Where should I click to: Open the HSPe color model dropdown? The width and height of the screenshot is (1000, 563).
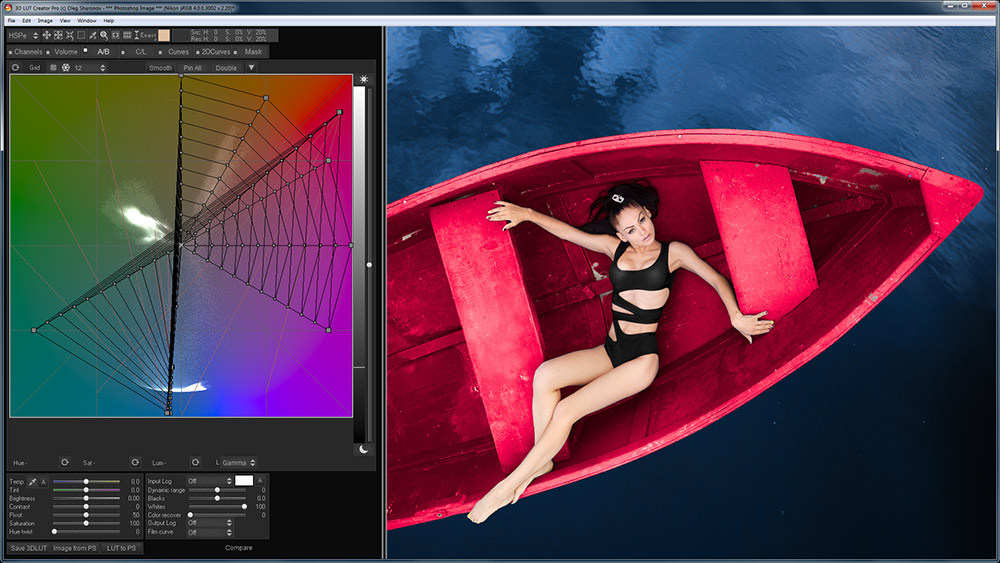pyautogui.click(x=22, y=35)
